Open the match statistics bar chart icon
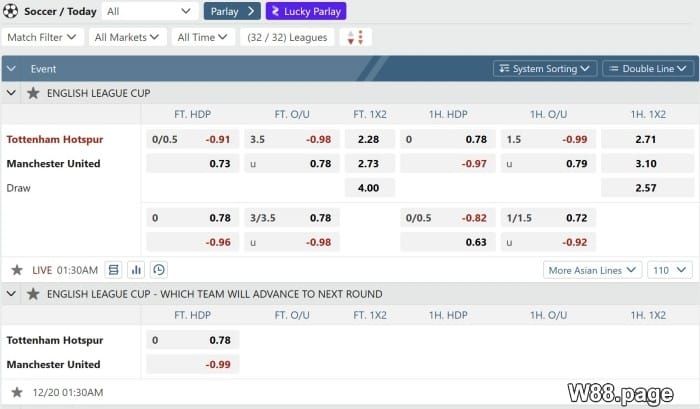 point(136,270)
